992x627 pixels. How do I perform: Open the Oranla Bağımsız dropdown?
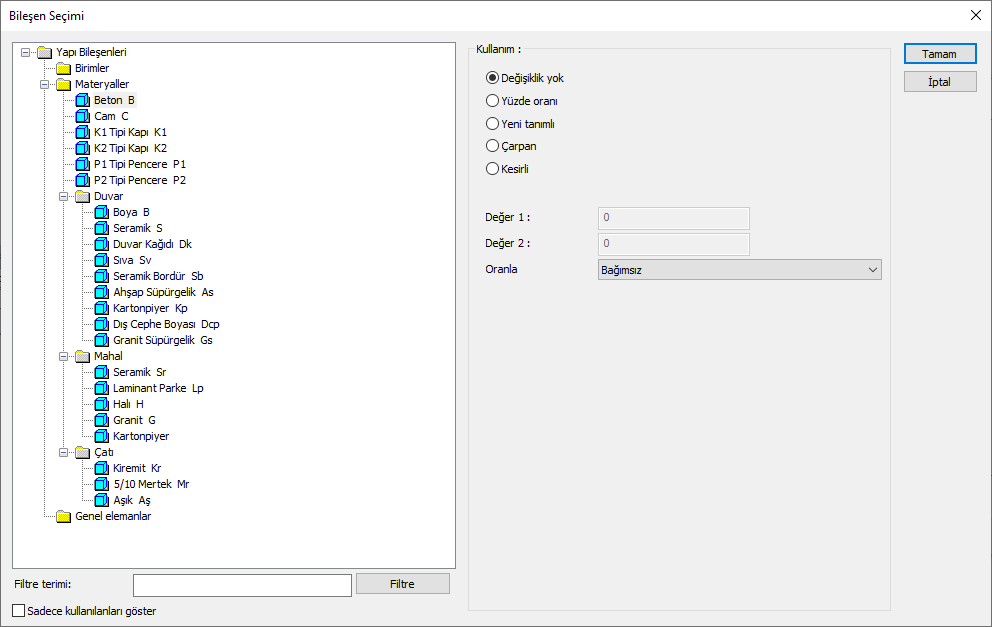pos(739,270)
